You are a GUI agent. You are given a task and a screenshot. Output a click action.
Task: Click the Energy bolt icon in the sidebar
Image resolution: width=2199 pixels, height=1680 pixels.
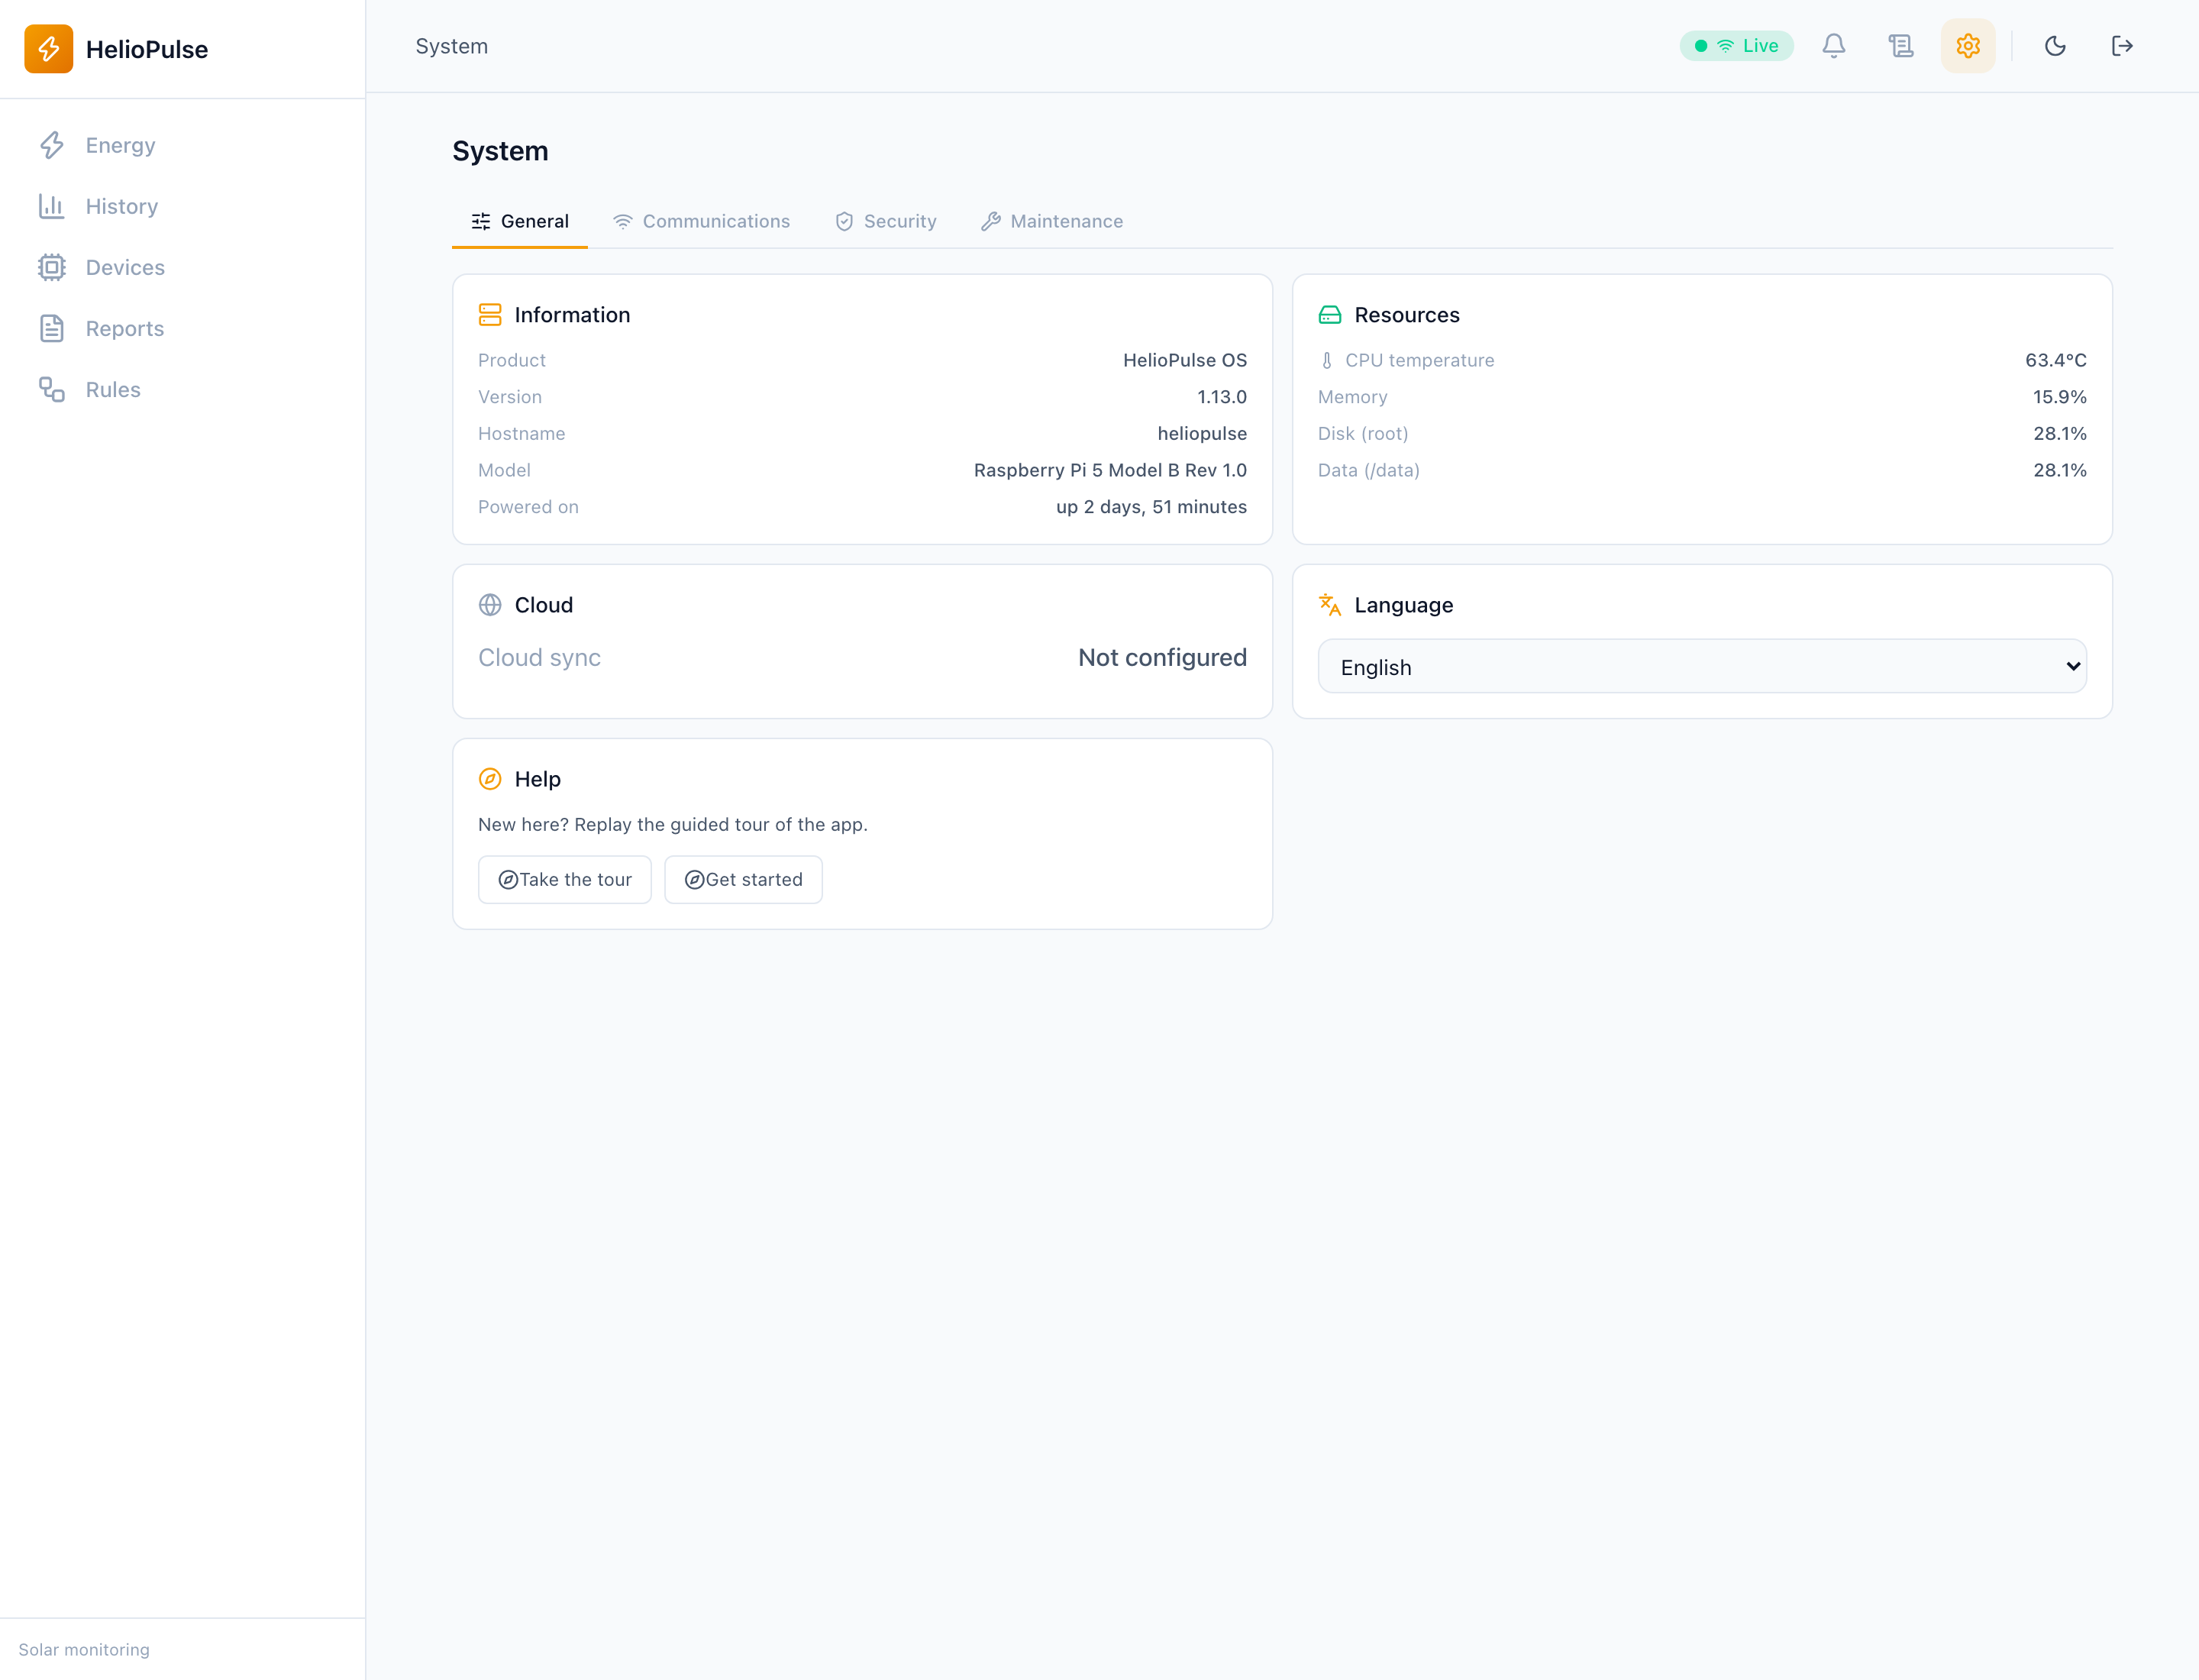click(52, 145)
